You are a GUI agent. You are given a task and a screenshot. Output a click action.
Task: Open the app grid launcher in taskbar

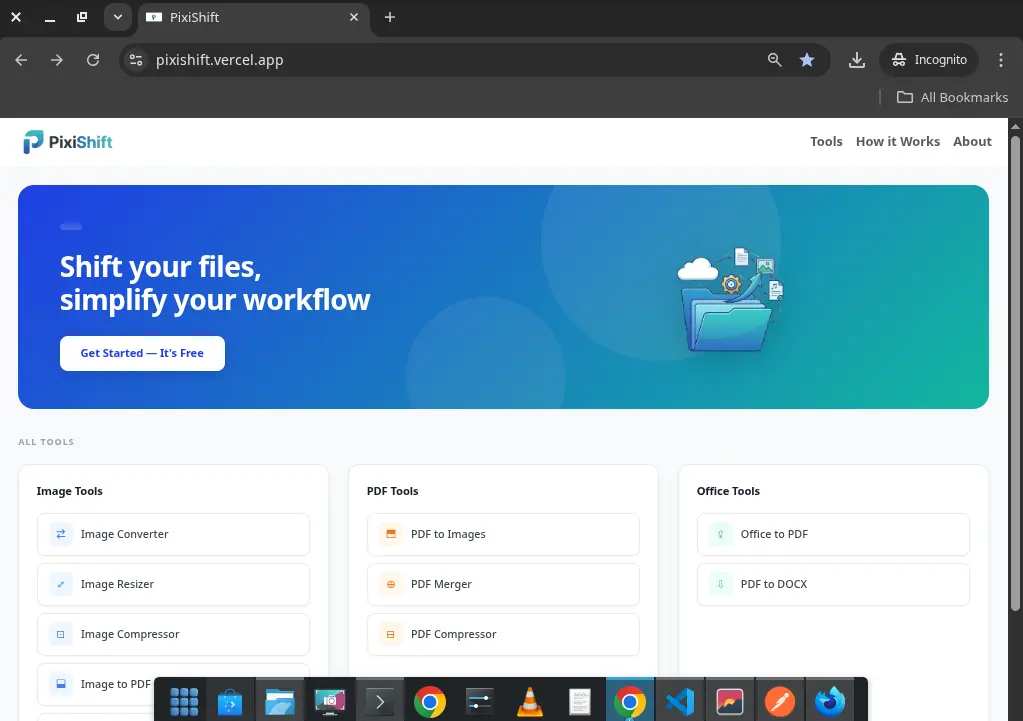pos(184,702)
